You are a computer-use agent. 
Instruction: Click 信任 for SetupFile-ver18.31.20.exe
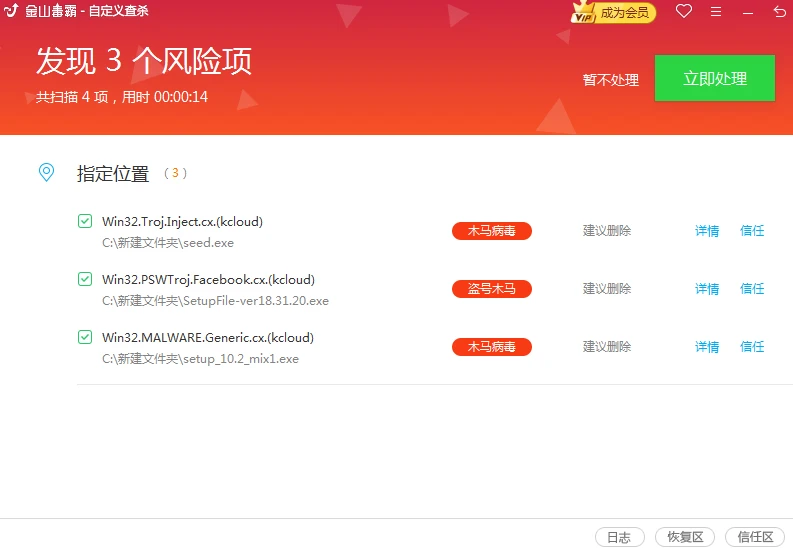click(752, 289)
